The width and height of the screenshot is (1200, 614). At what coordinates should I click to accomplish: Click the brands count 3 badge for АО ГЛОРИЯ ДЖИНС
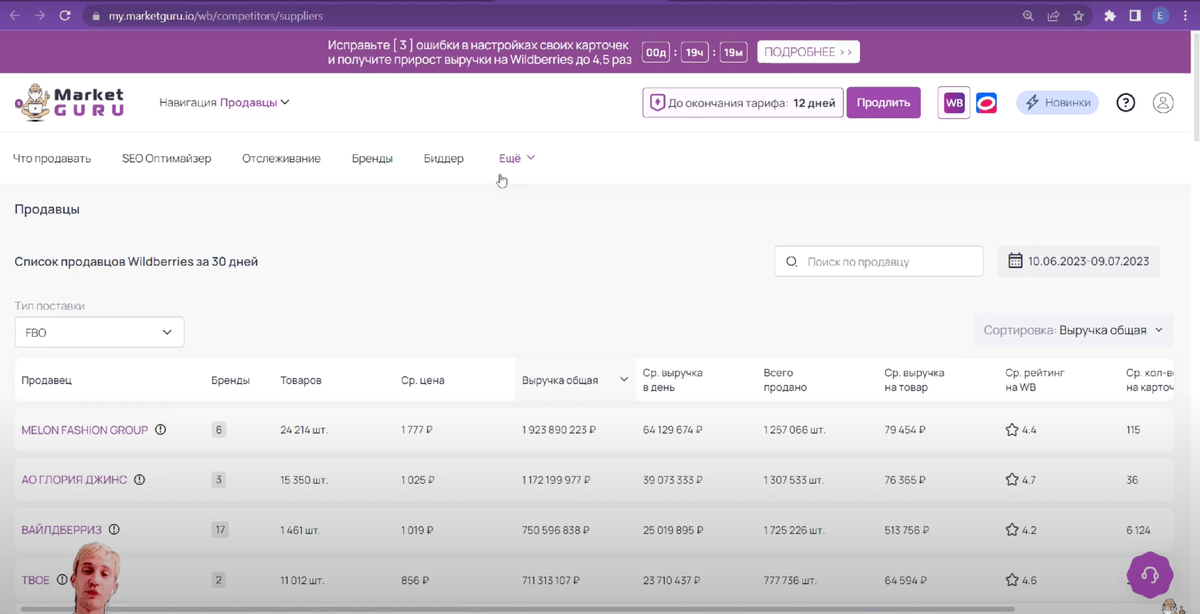pyautogui.click(x=219, y=480)
